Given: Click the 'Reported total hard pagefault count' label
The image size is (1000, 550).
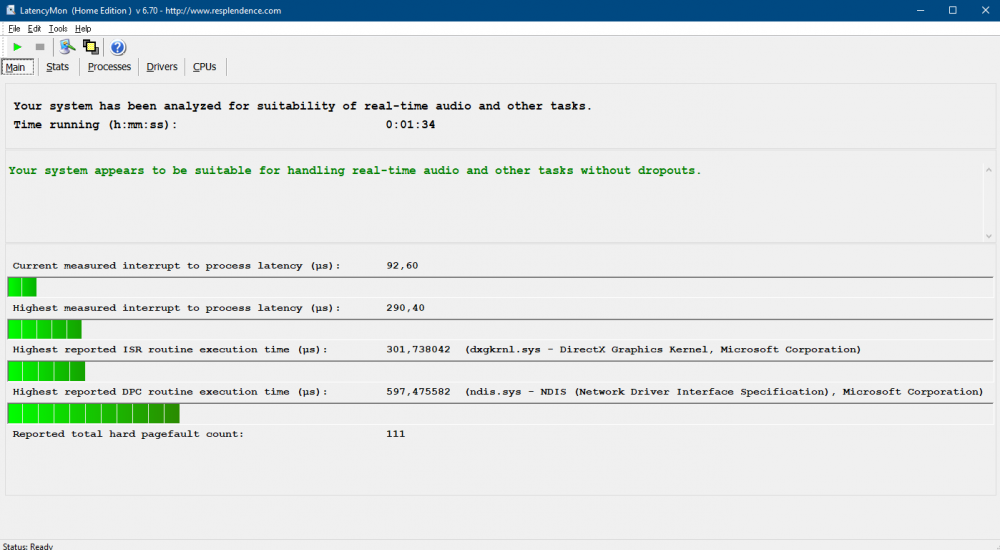Looking at the screenshot, I should click(128, 434).
